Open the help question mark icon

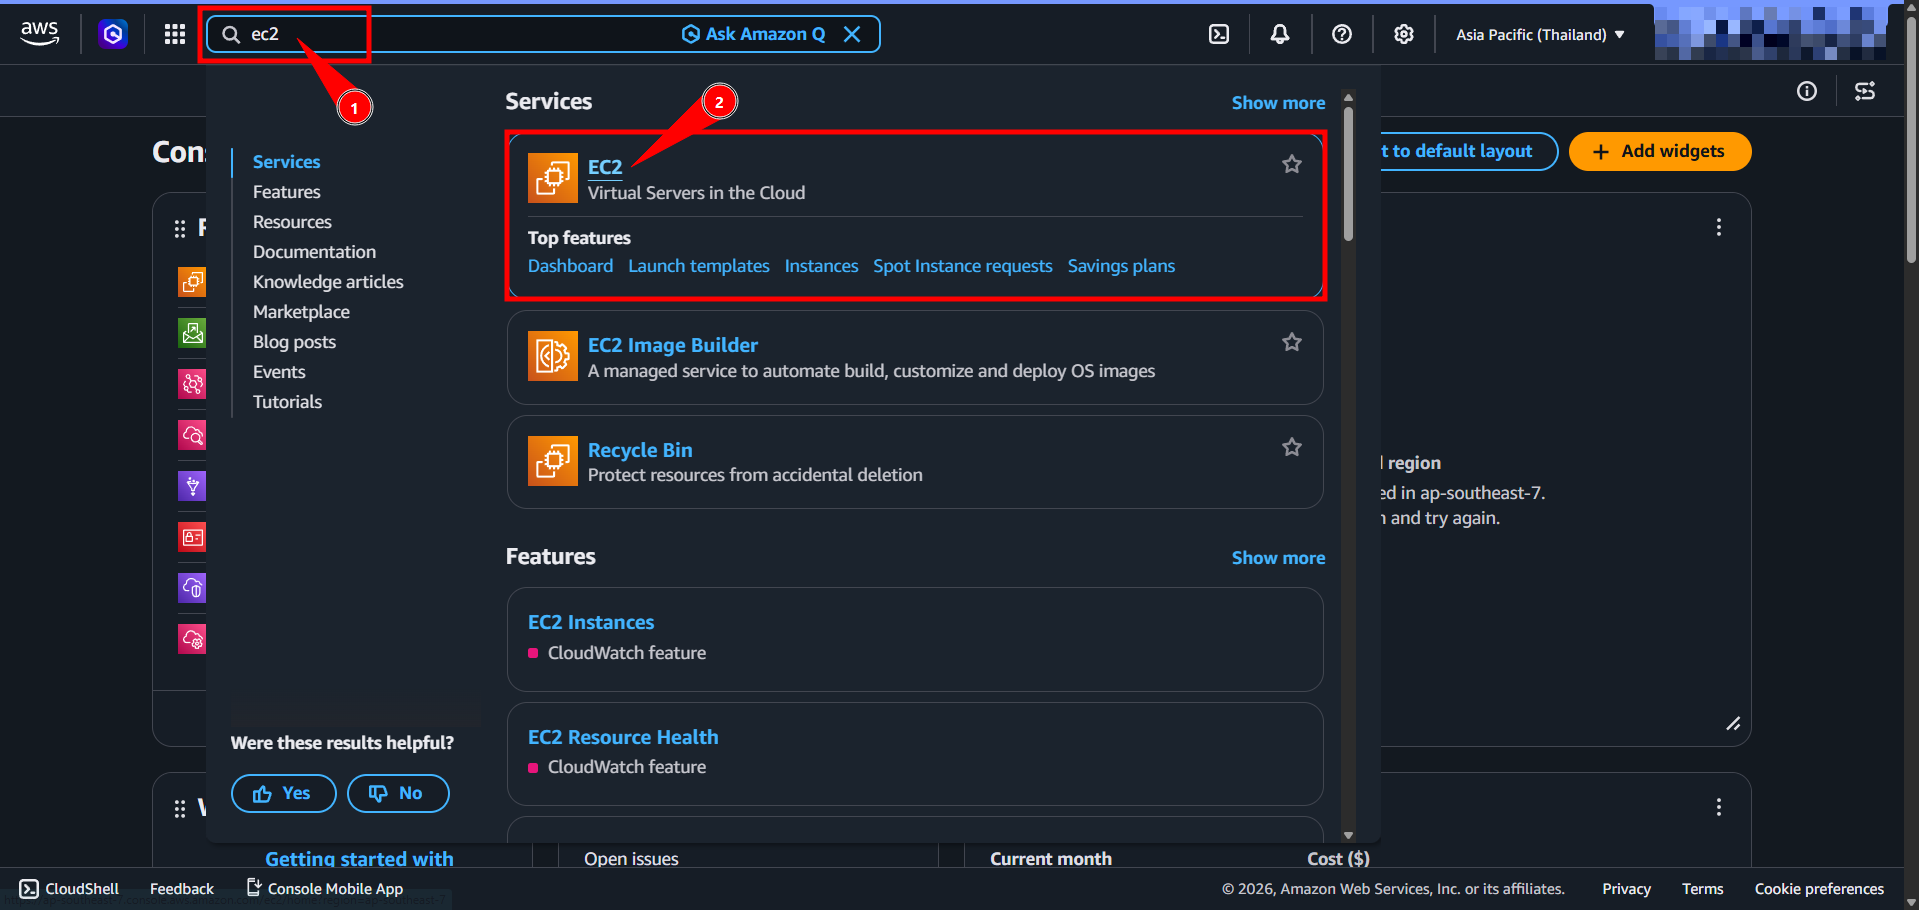pos(1342,34)
